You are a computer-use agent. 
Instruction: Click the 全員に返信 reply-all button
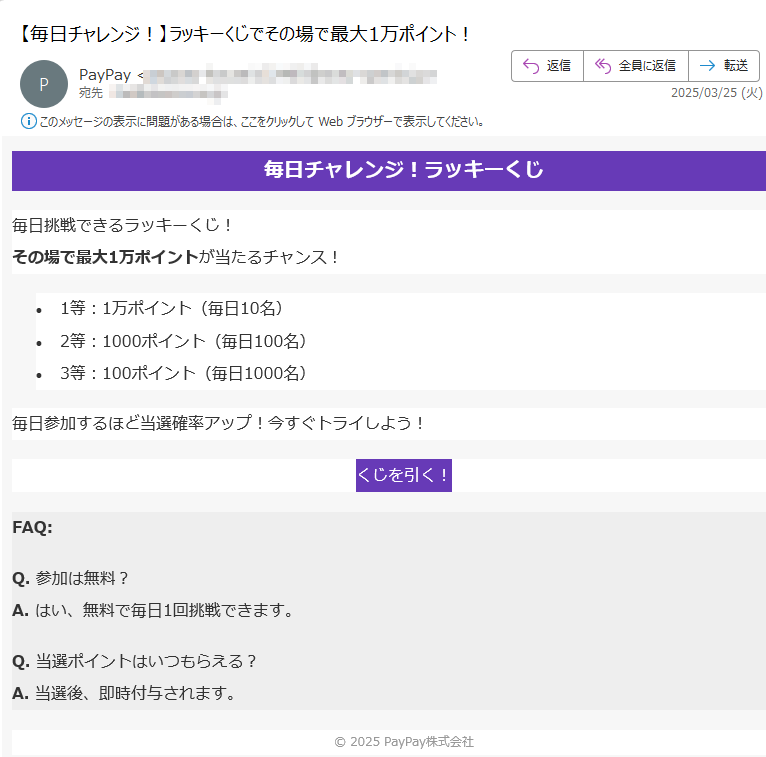(x=636, y=65)
